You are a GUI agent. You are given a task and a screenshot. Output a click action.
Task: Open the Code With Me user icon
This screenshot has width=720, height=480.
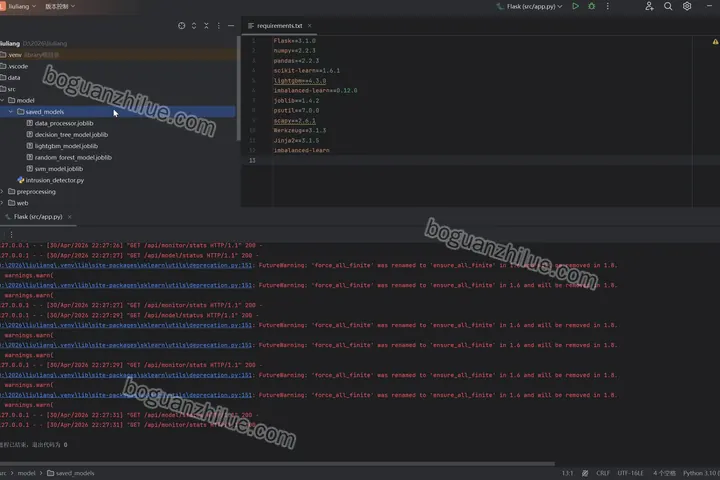(649, 6)
